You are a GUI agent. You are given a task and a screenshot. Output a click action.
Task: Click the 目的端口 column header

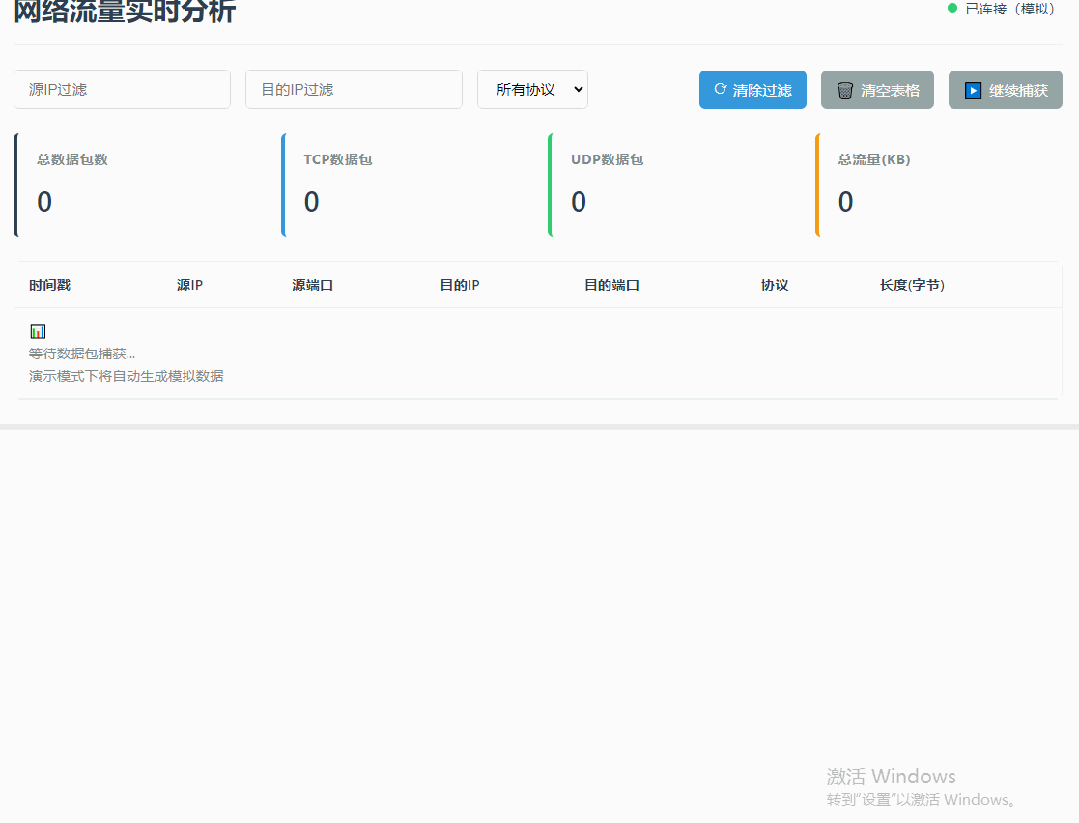(x=611, y=285)
